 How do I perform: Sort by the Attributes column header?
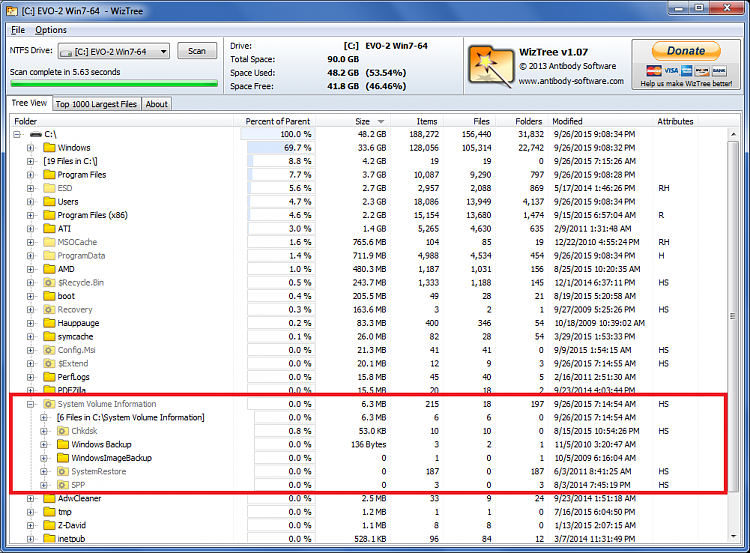[x=675, y=121]
